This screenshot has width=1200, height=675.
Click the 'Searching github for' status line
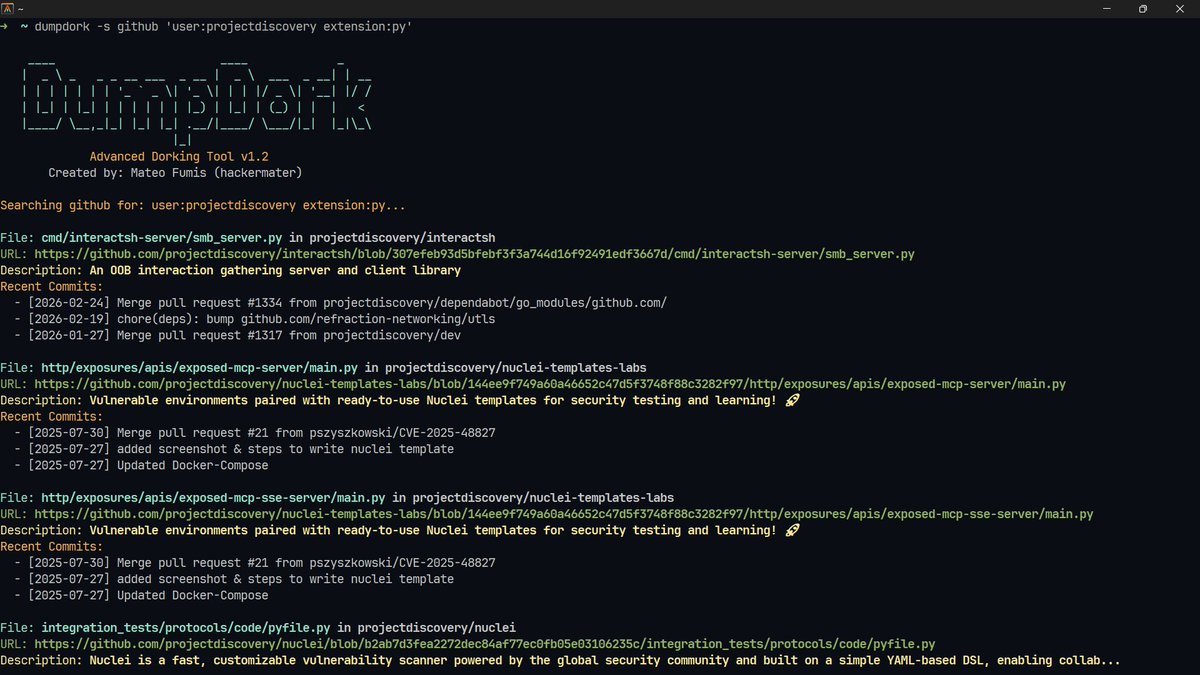(x=203, y=205)
